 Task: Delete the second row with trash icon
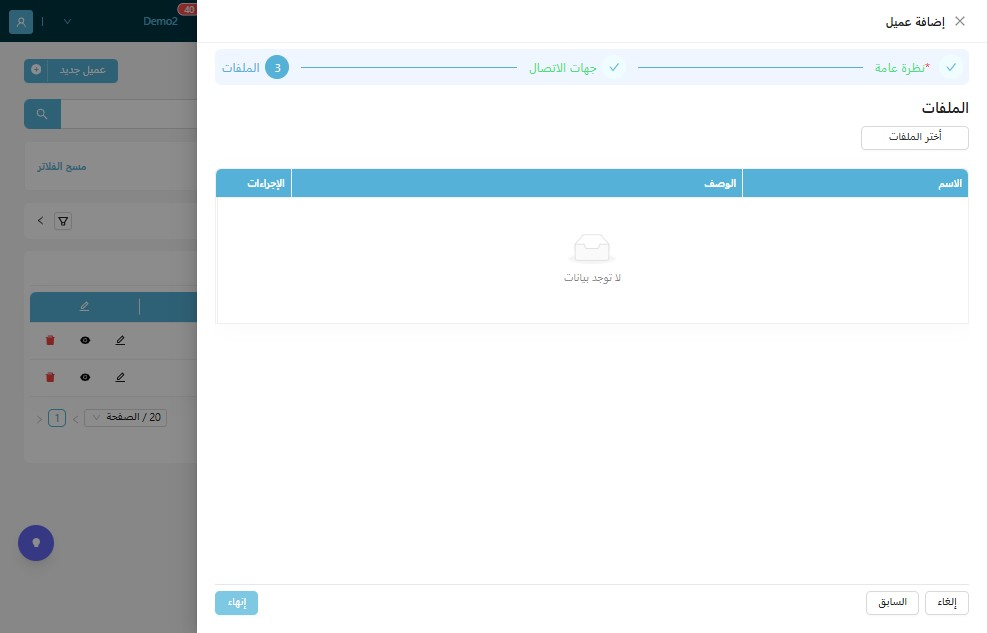coord(50,378)
